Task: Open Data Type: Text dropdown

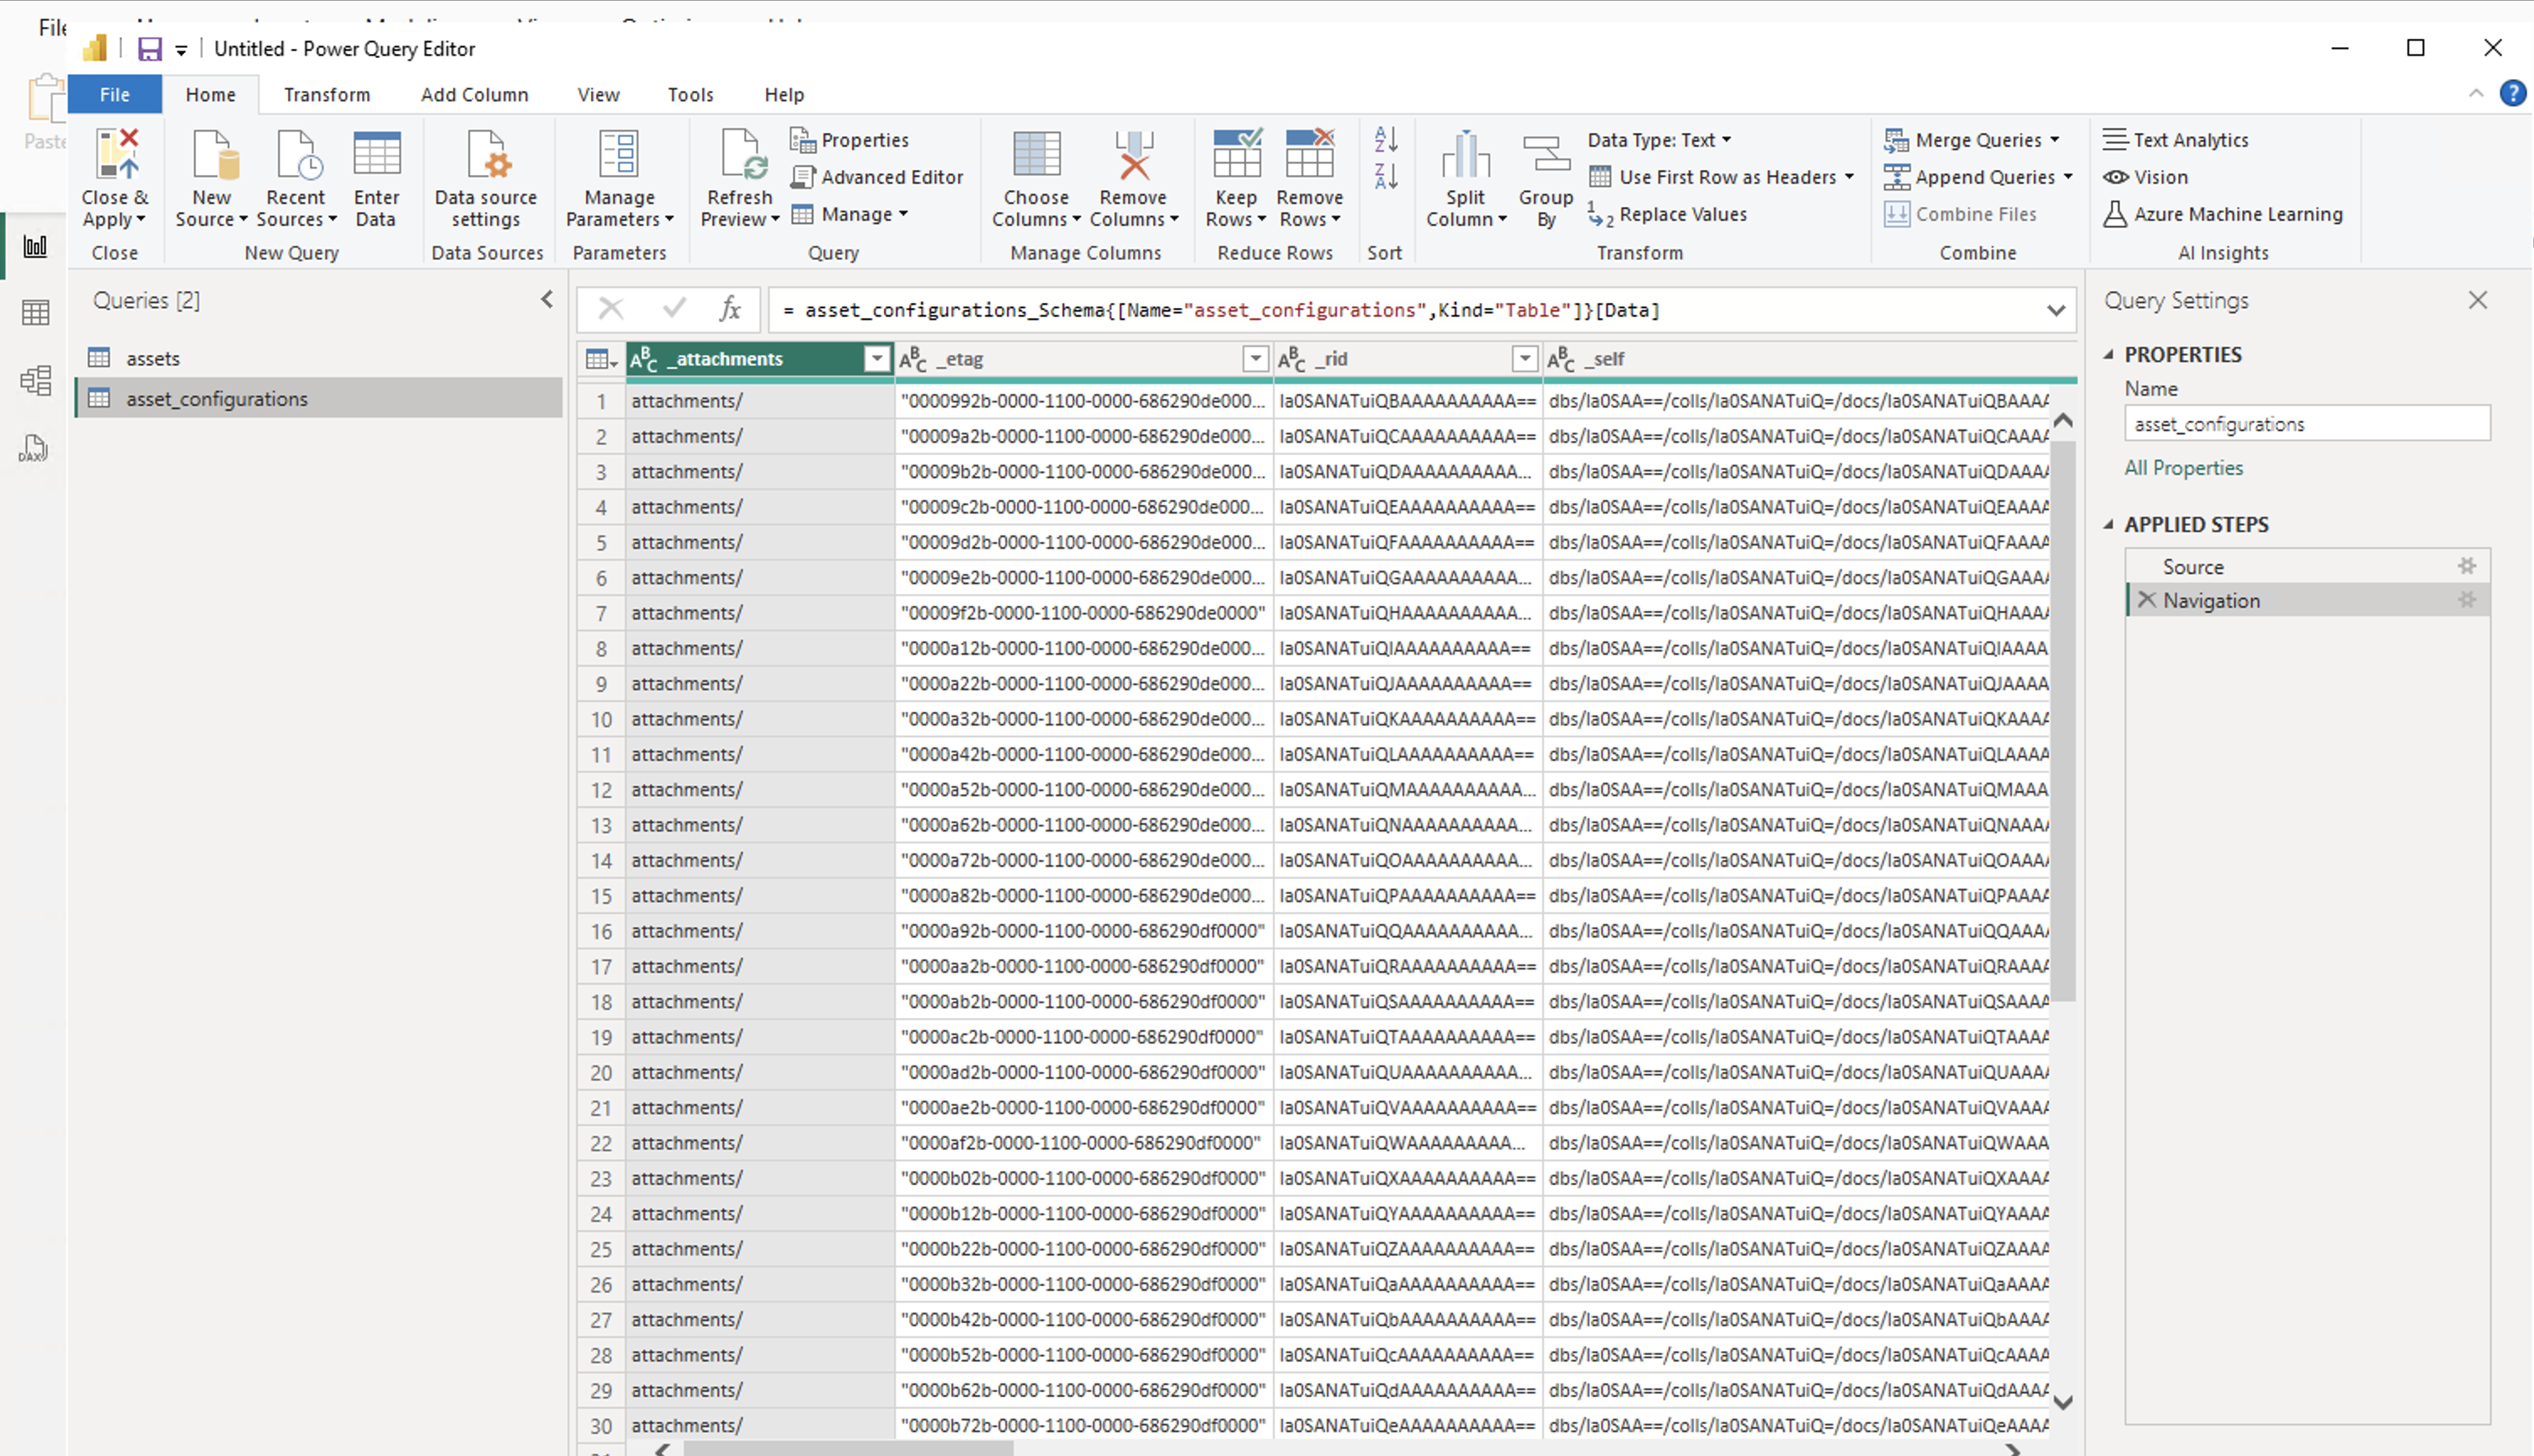Action: click(1660, 140)
